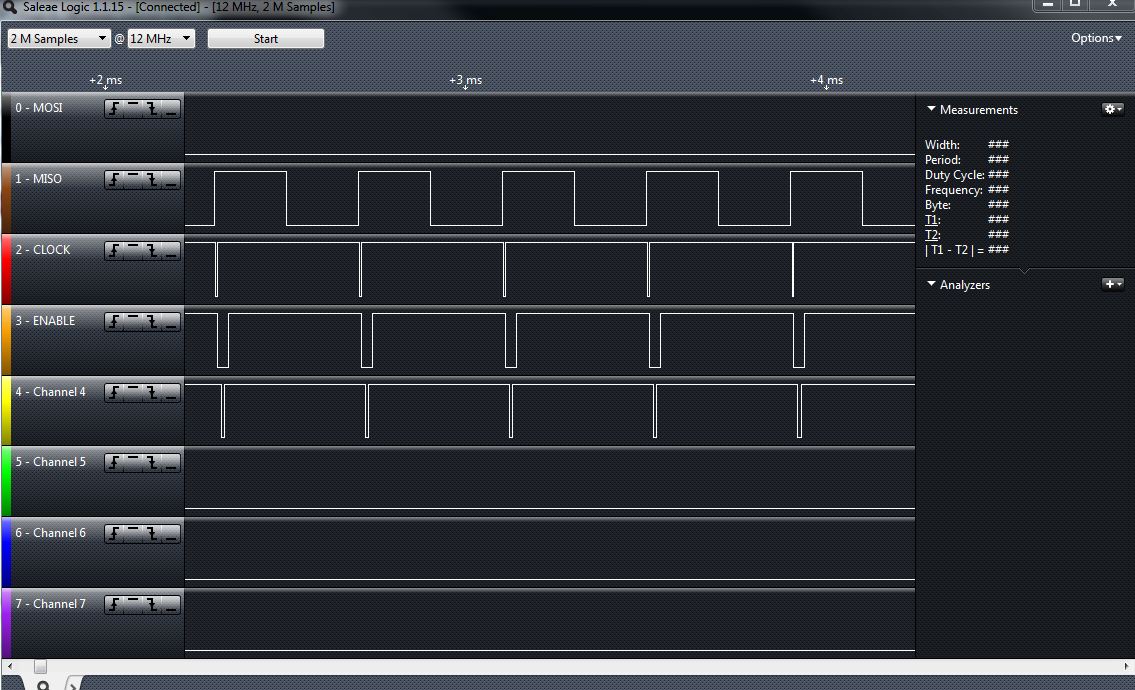Set rising edge trigger on 2 - CLOCK
This screenshot has height=690, width=1135.
[x=114, y=251]
